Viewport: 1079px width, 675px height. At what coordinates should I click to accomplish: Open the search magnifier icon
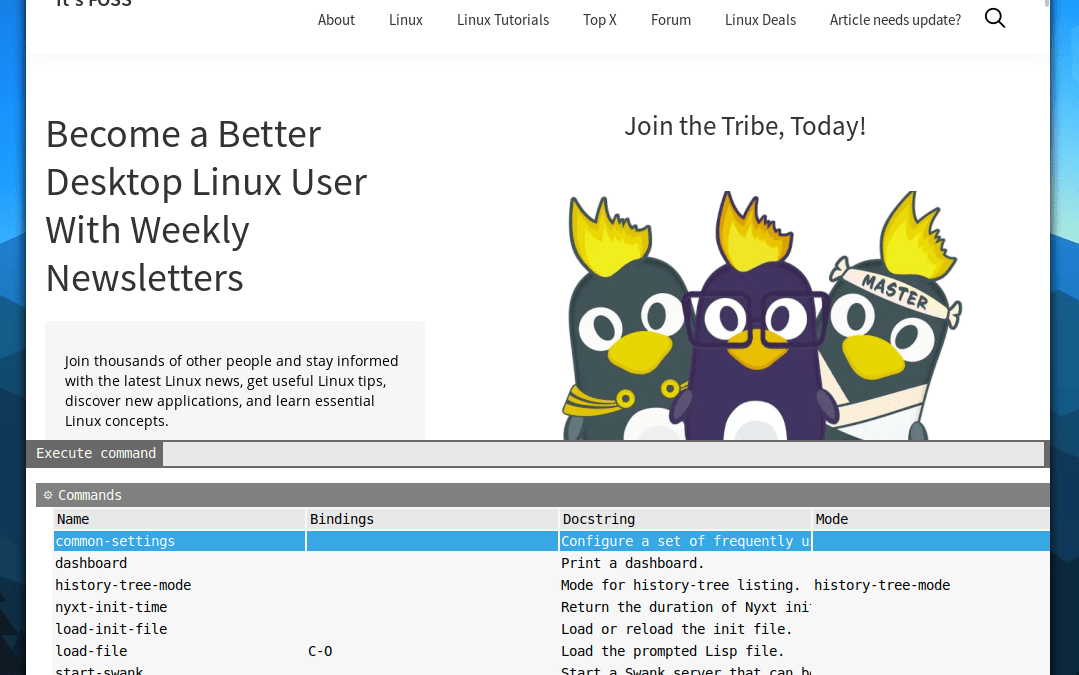(x=994, y=19)
